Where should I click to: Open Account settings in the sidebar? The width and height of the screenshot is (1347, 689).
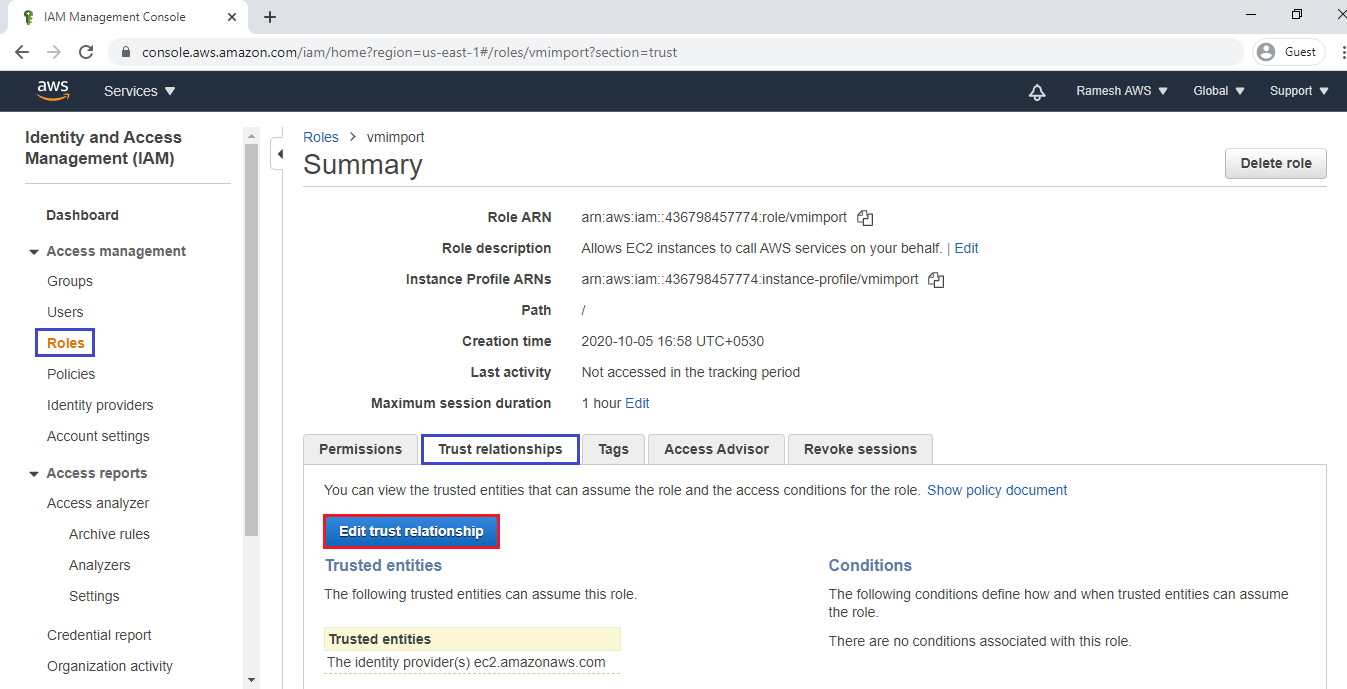coord(98,436)
